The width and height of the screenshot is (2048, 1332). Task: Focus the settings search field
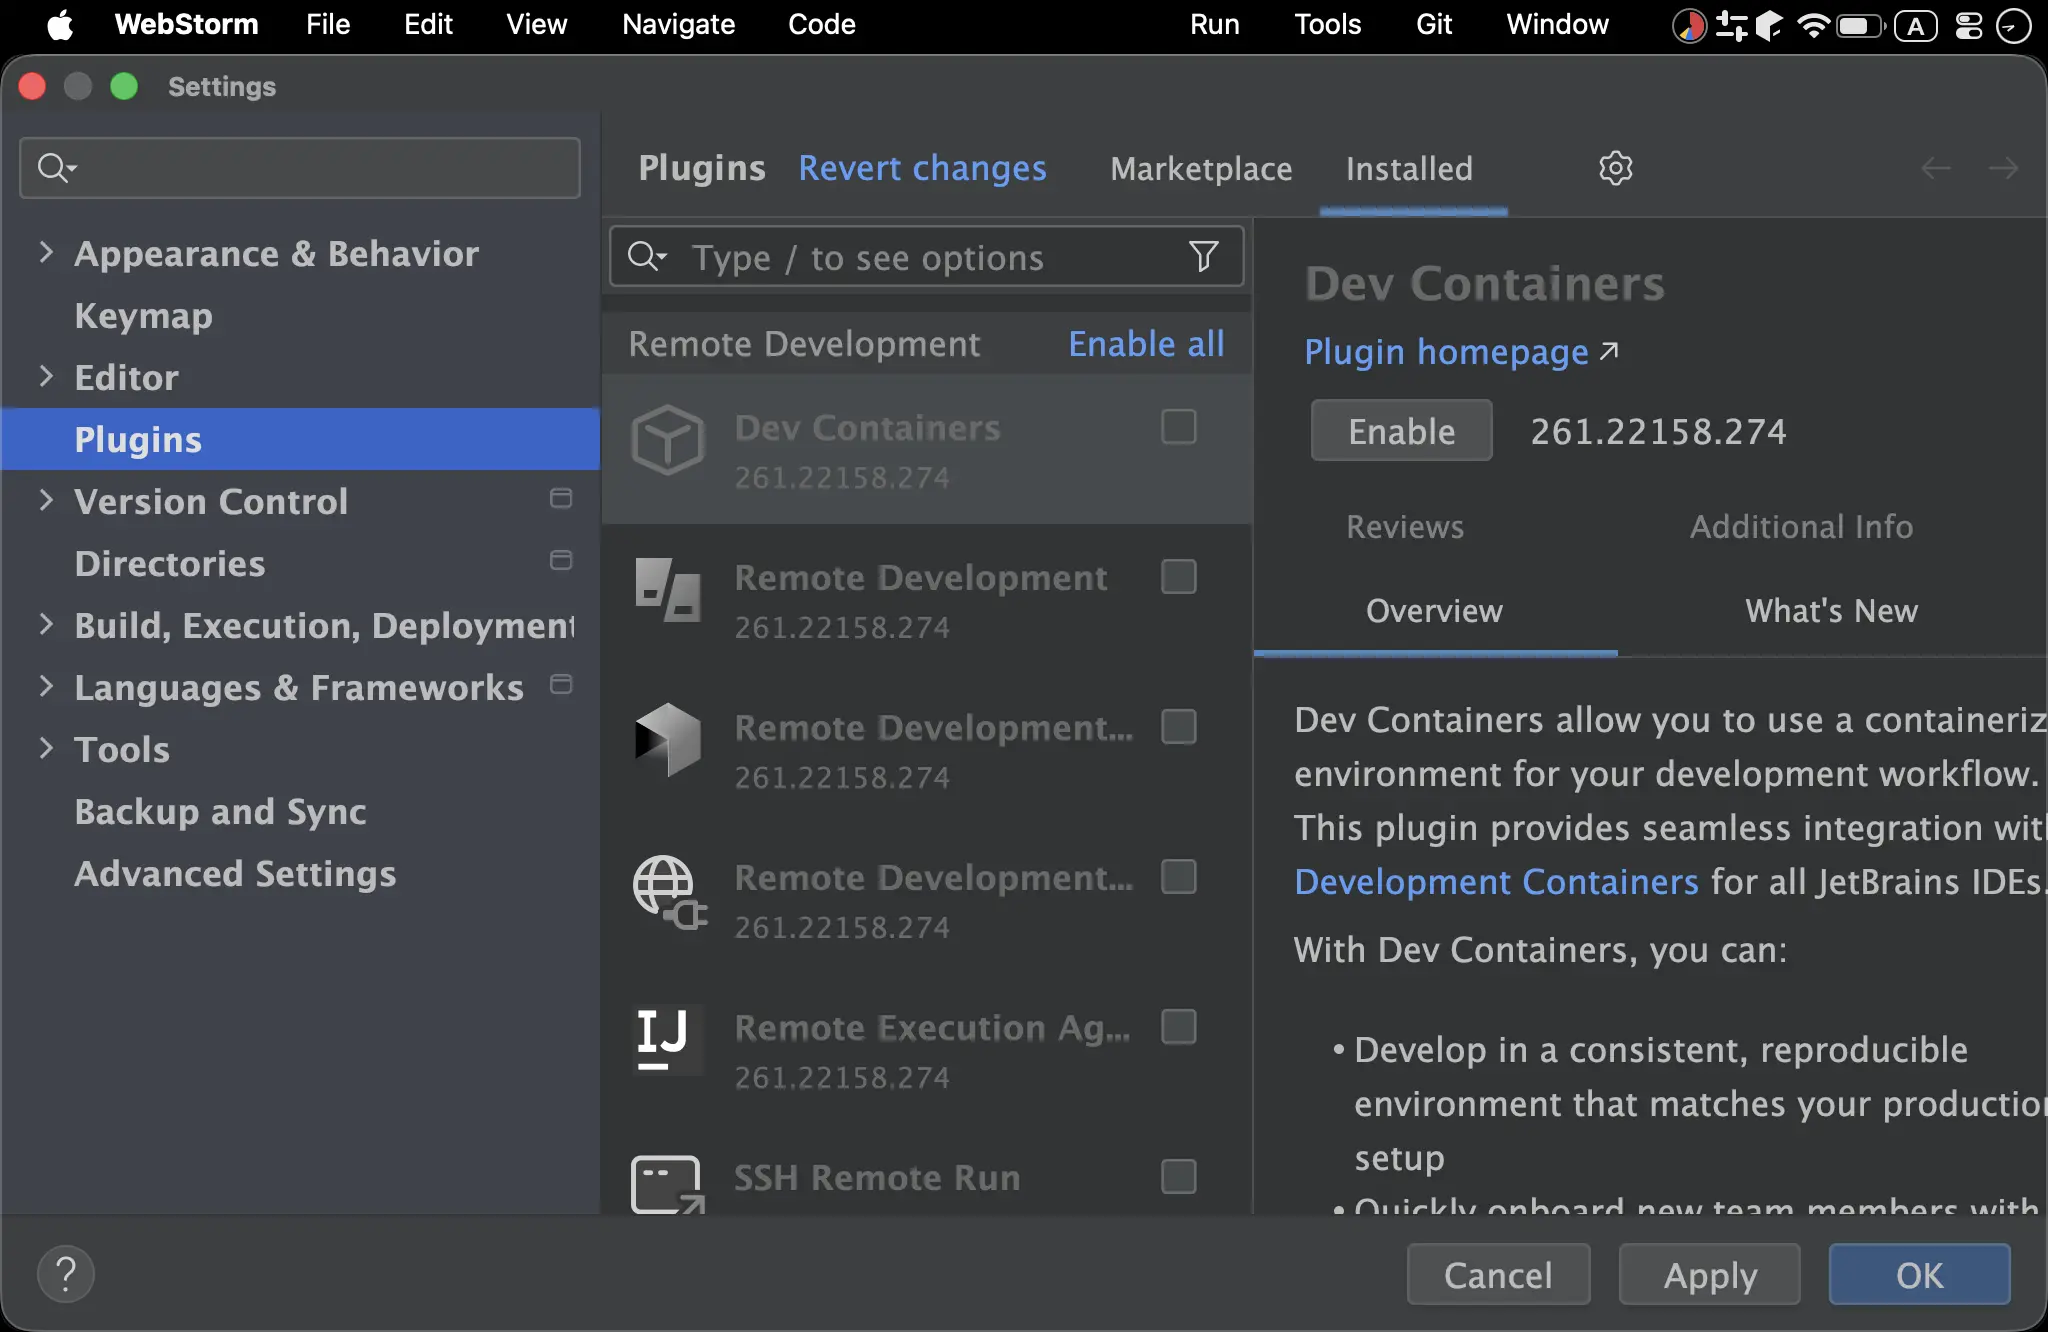point(300,168)
